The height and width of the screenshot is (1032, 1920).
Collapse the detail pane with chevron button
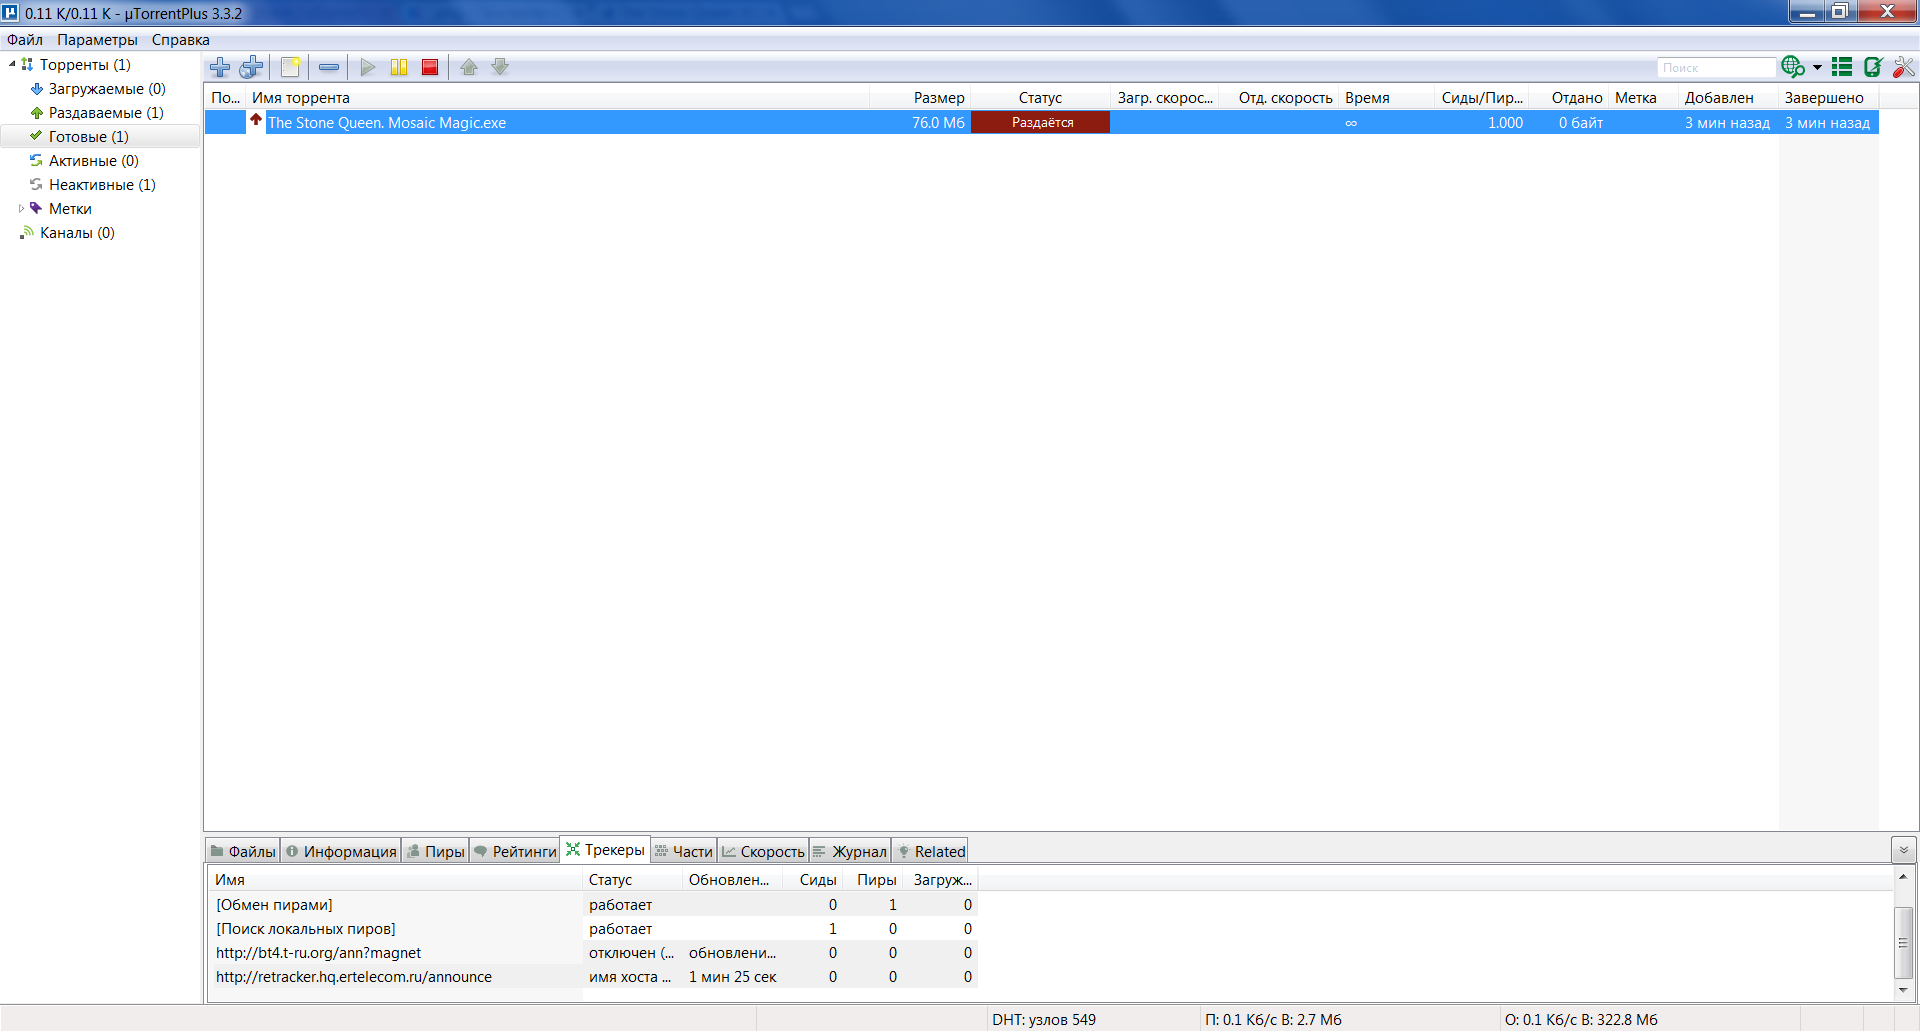coord(1904,850)
